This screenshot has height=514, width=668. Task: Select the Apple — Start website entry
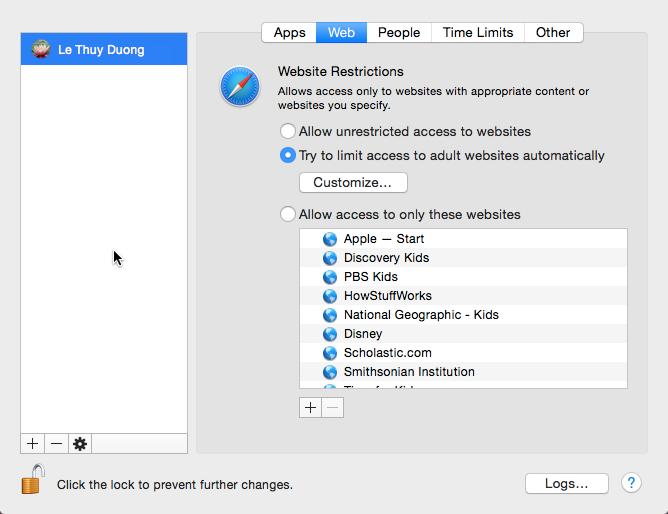(463, 239)
